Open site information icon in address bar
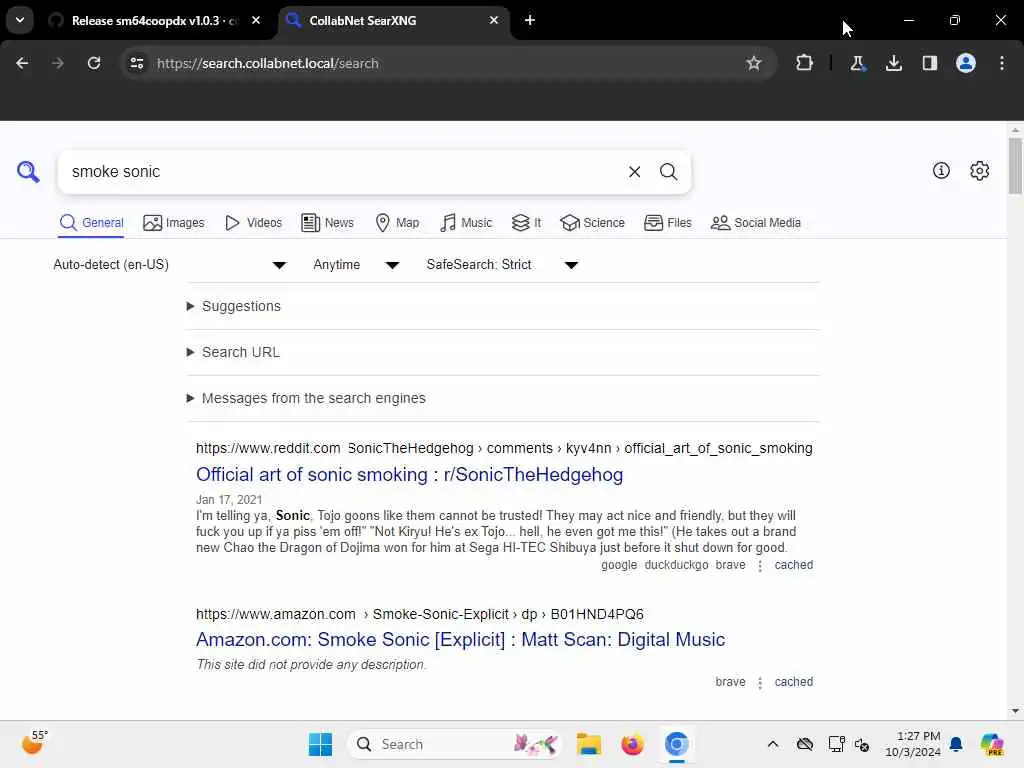The image size is (1024, 768). (x=136, y=63)
